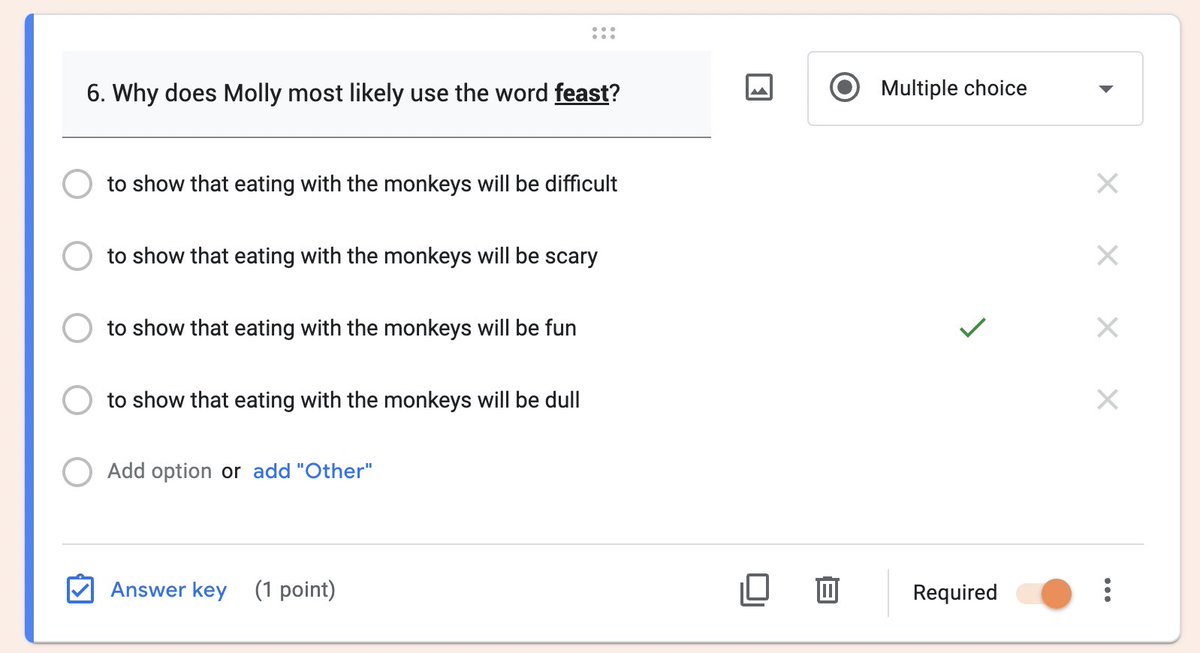Click the radio beside Add option
The width and height of the screenshot is (1200, 653).
pos(78,472)
